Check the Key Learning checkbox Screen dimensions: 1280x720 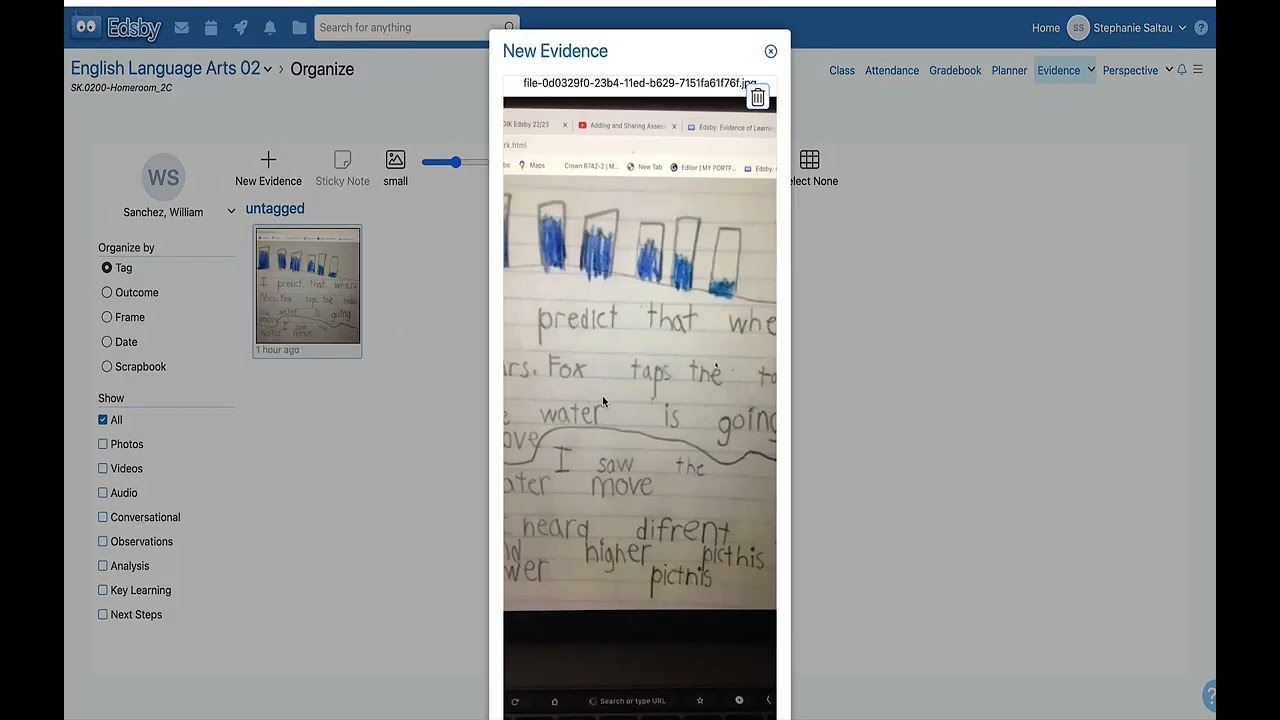pyautogui.click(x=103, y=590)
